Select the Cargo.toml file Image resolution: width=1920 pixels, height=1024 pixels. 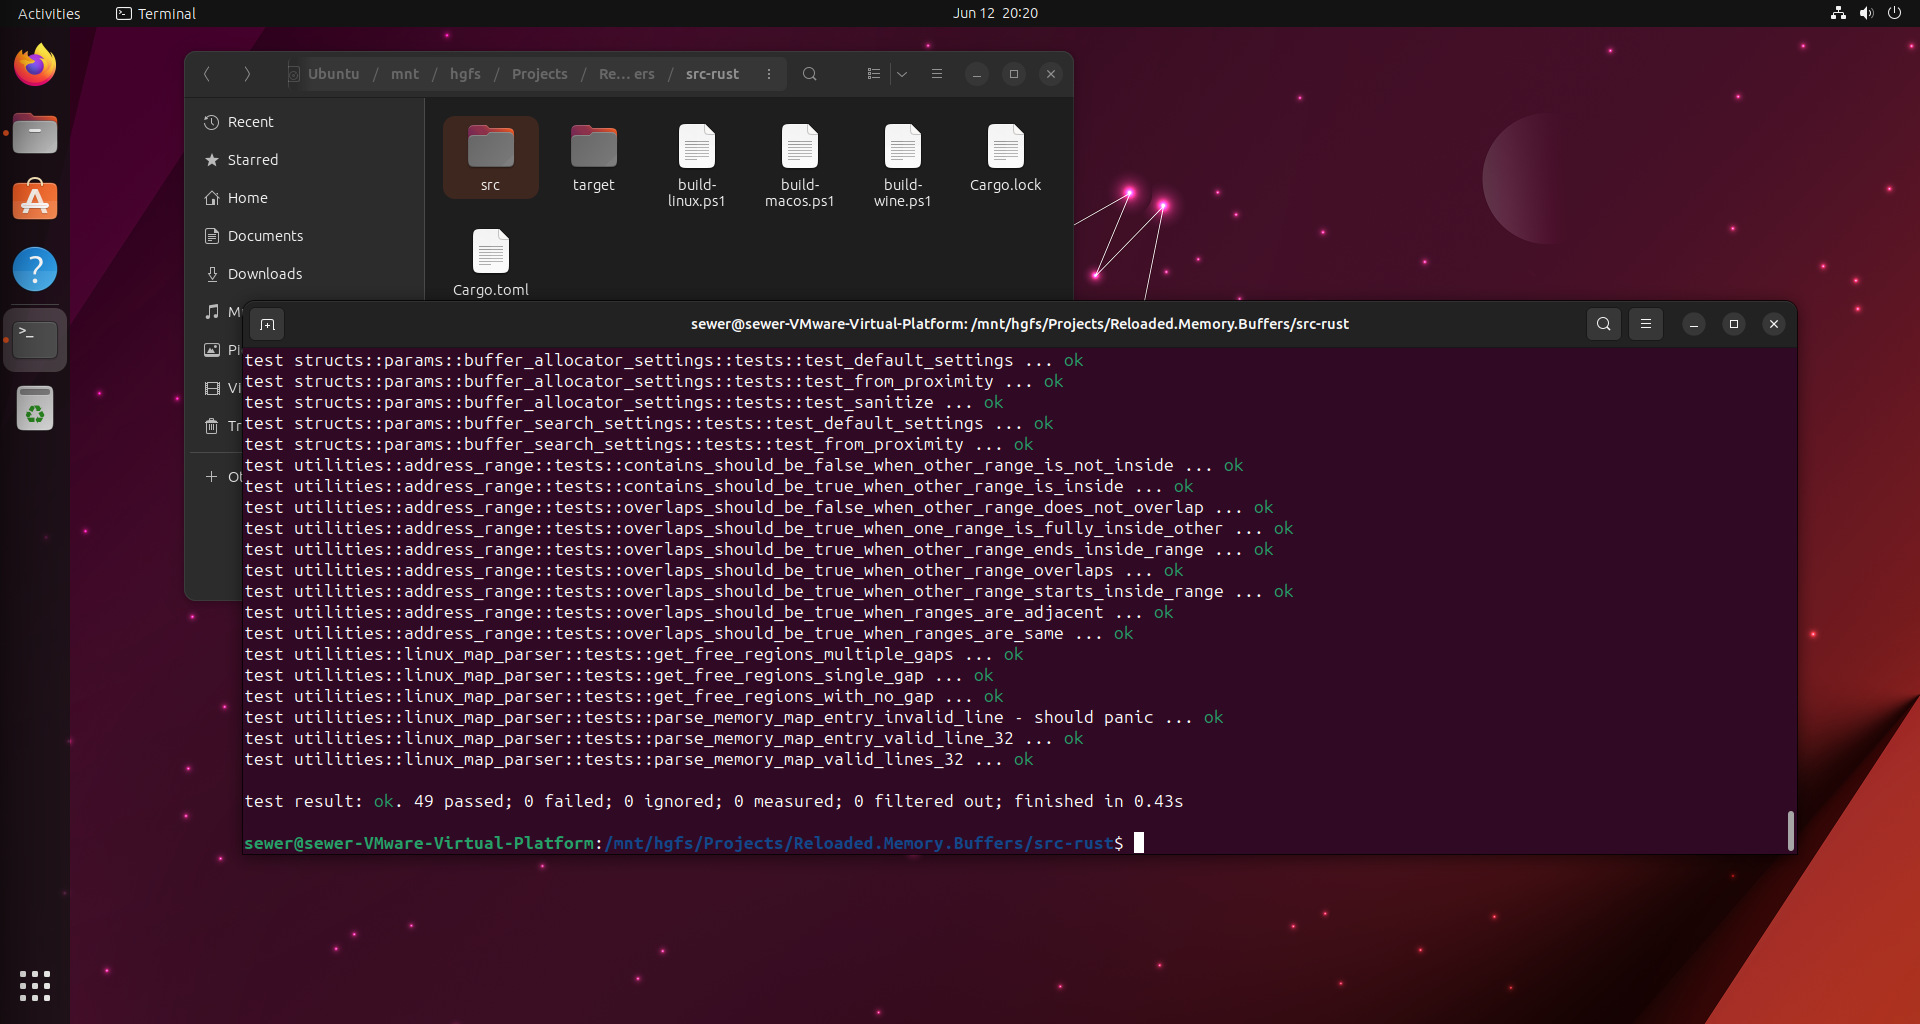tap(490, 258)
